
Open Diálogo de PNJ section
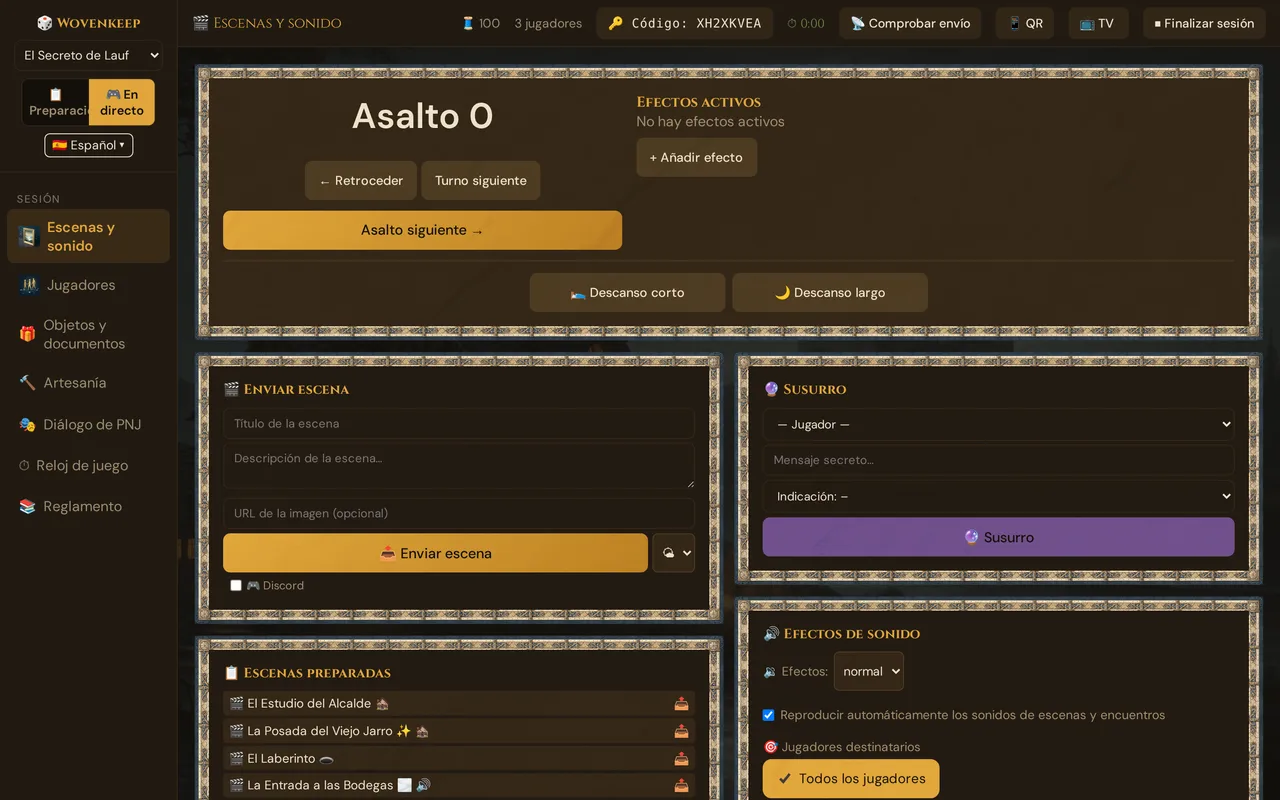(88, 425)
